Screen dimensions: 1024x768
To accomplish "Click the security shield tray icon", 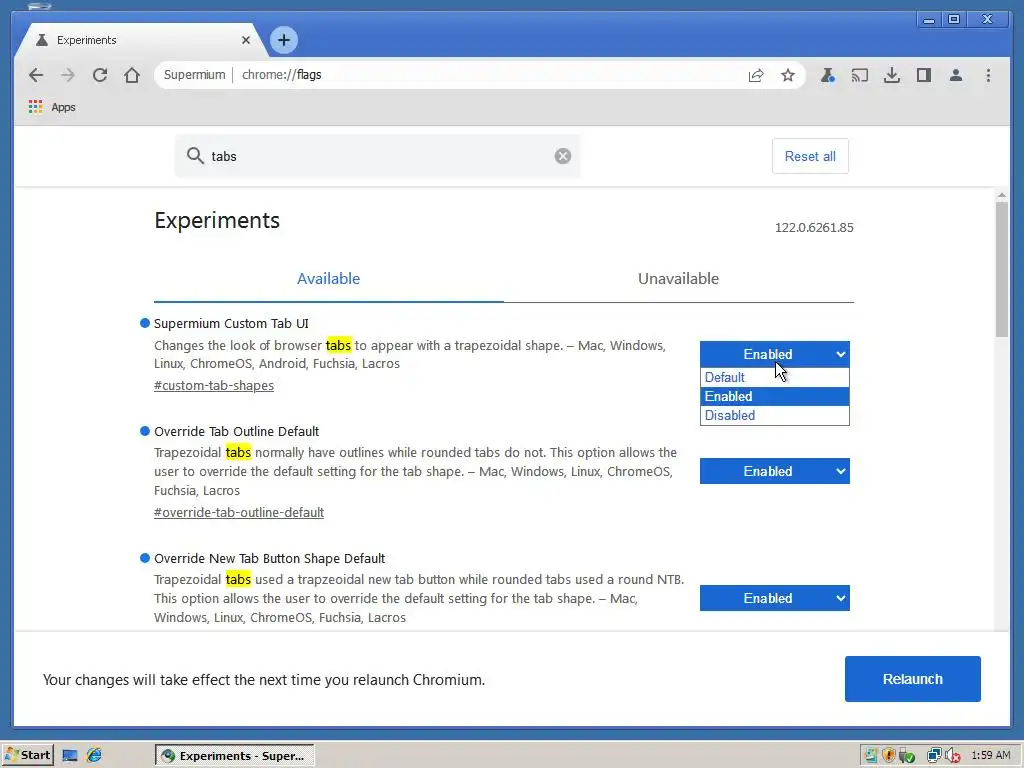I will 888,756.
